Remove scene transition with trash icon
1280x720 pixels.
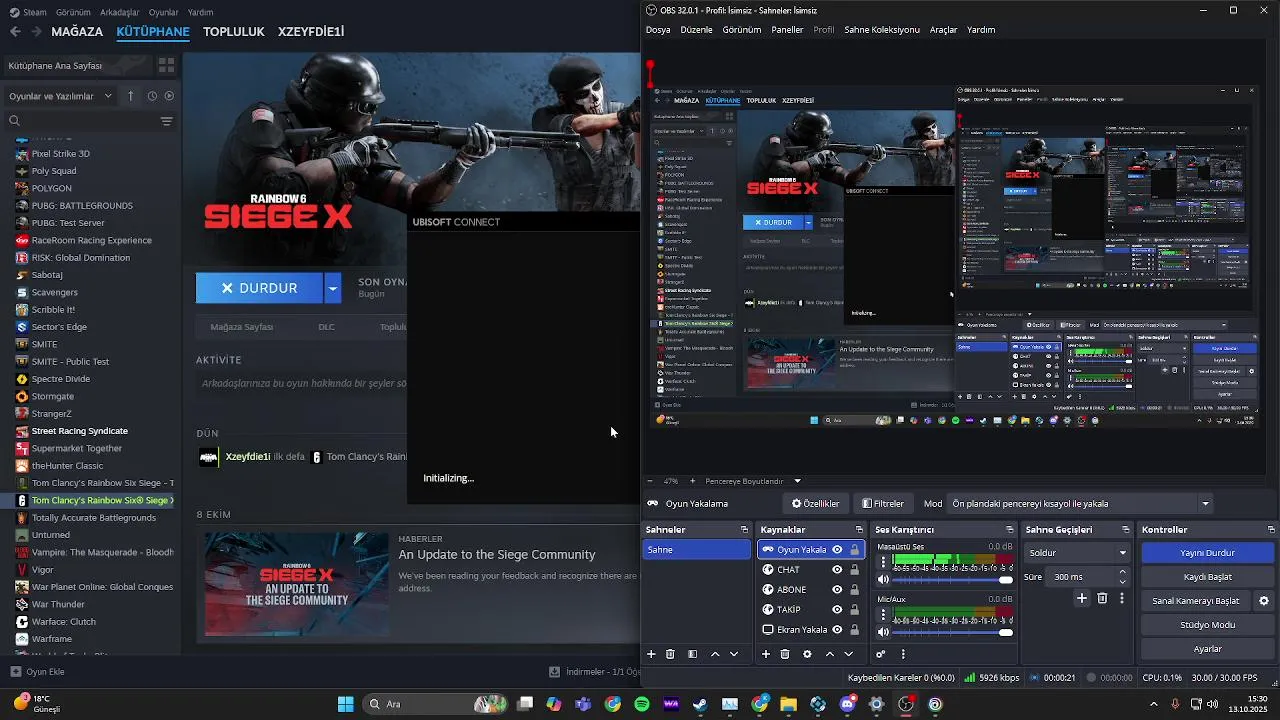(1102, 598)
